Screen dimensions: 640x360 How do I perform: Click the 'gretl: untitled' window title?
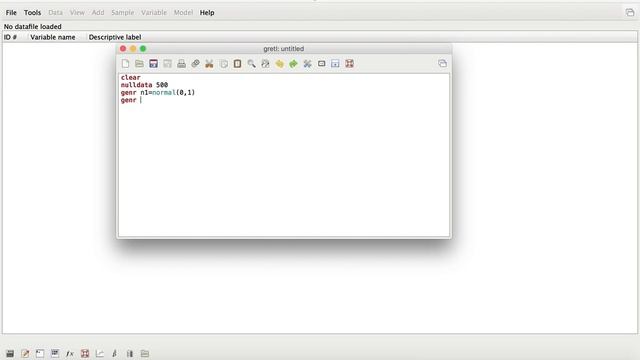click(284, 49)
